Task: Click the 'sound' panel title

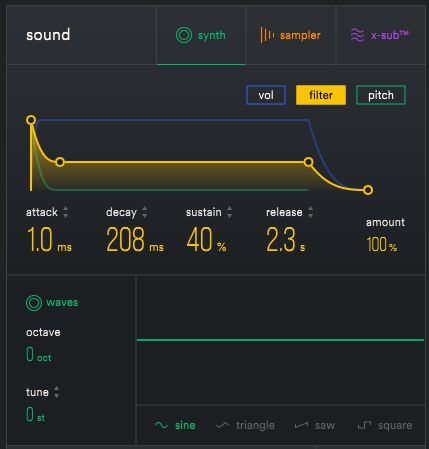Action: [x=48, y=35]
